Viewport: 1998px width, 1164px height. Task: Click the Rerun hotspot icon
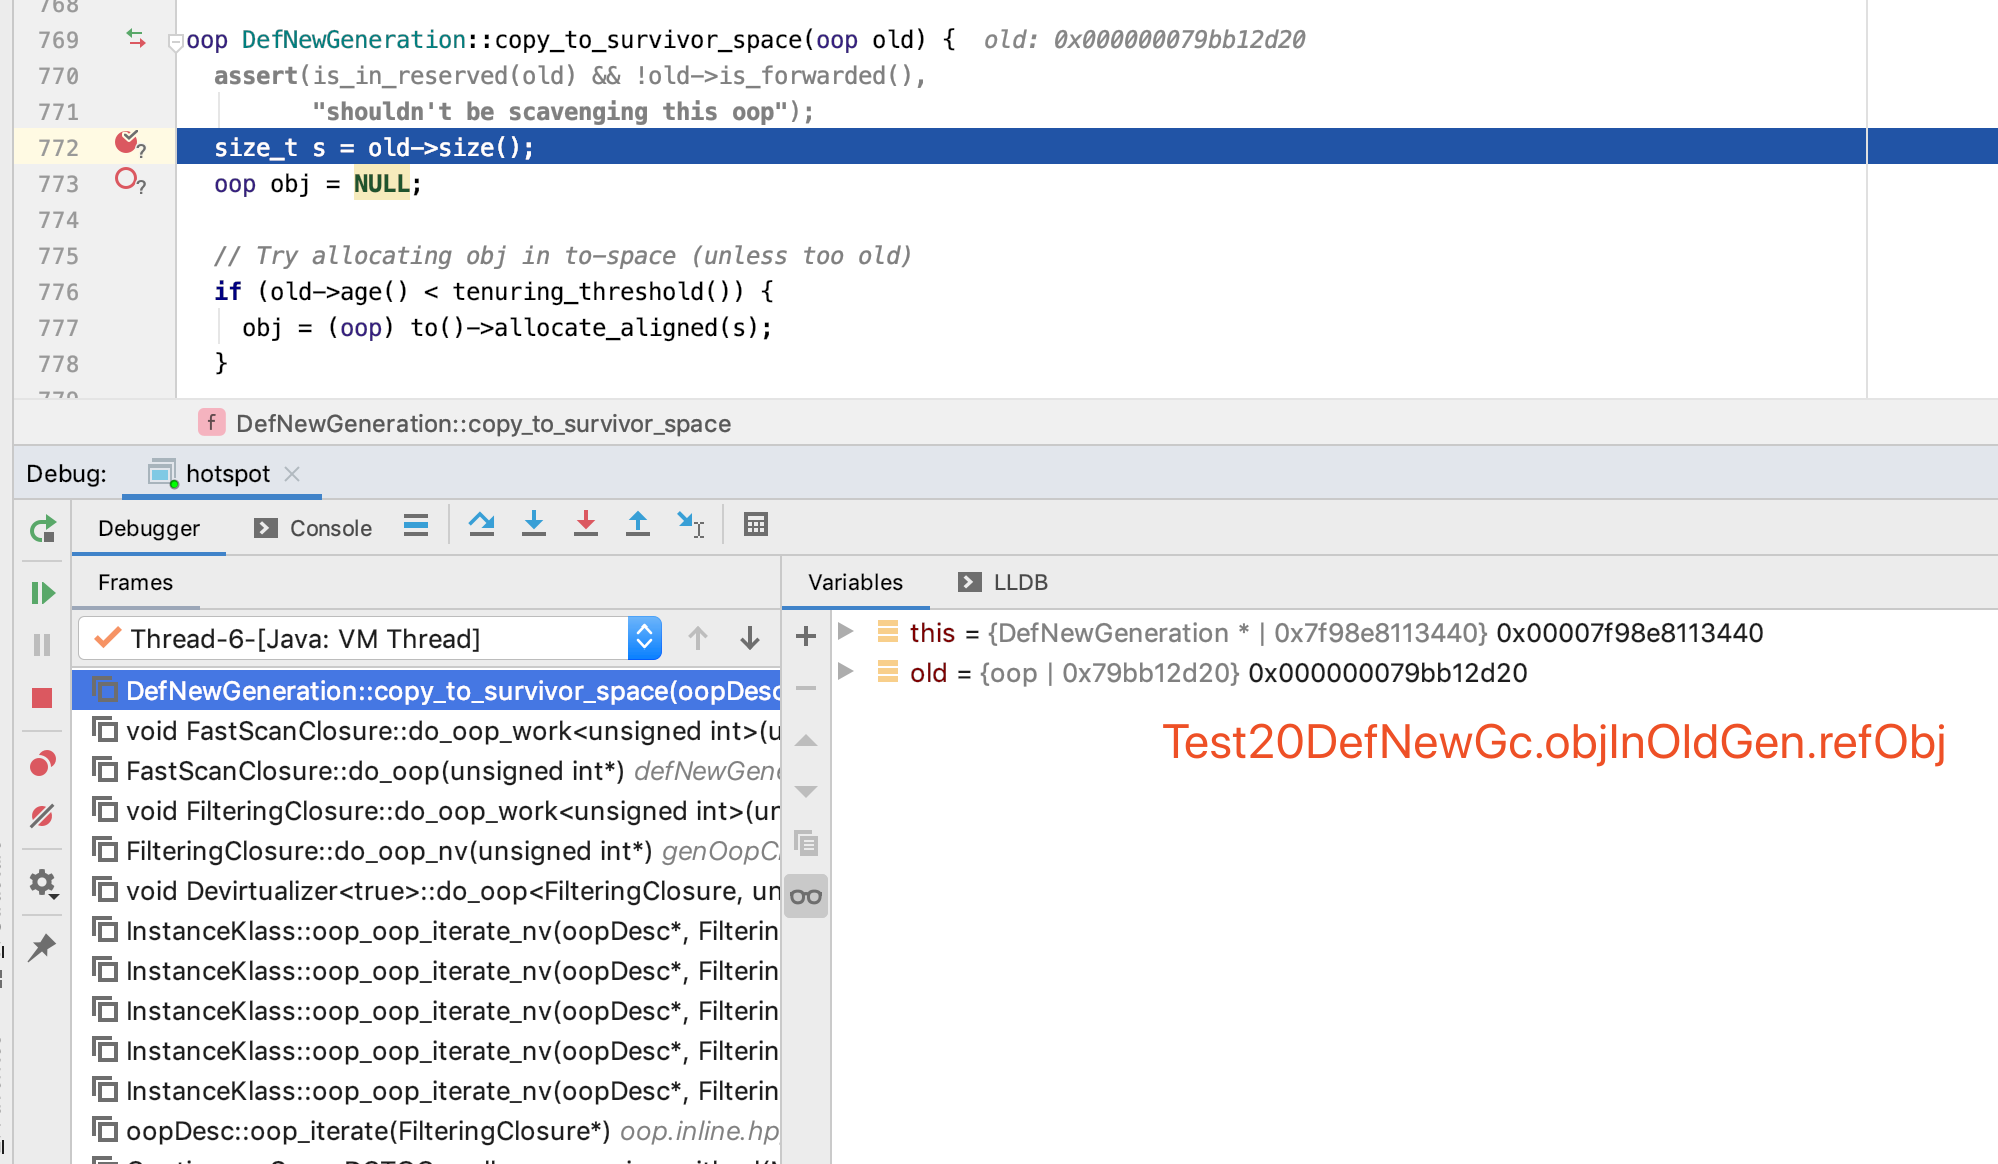click(x=42, y=530)
